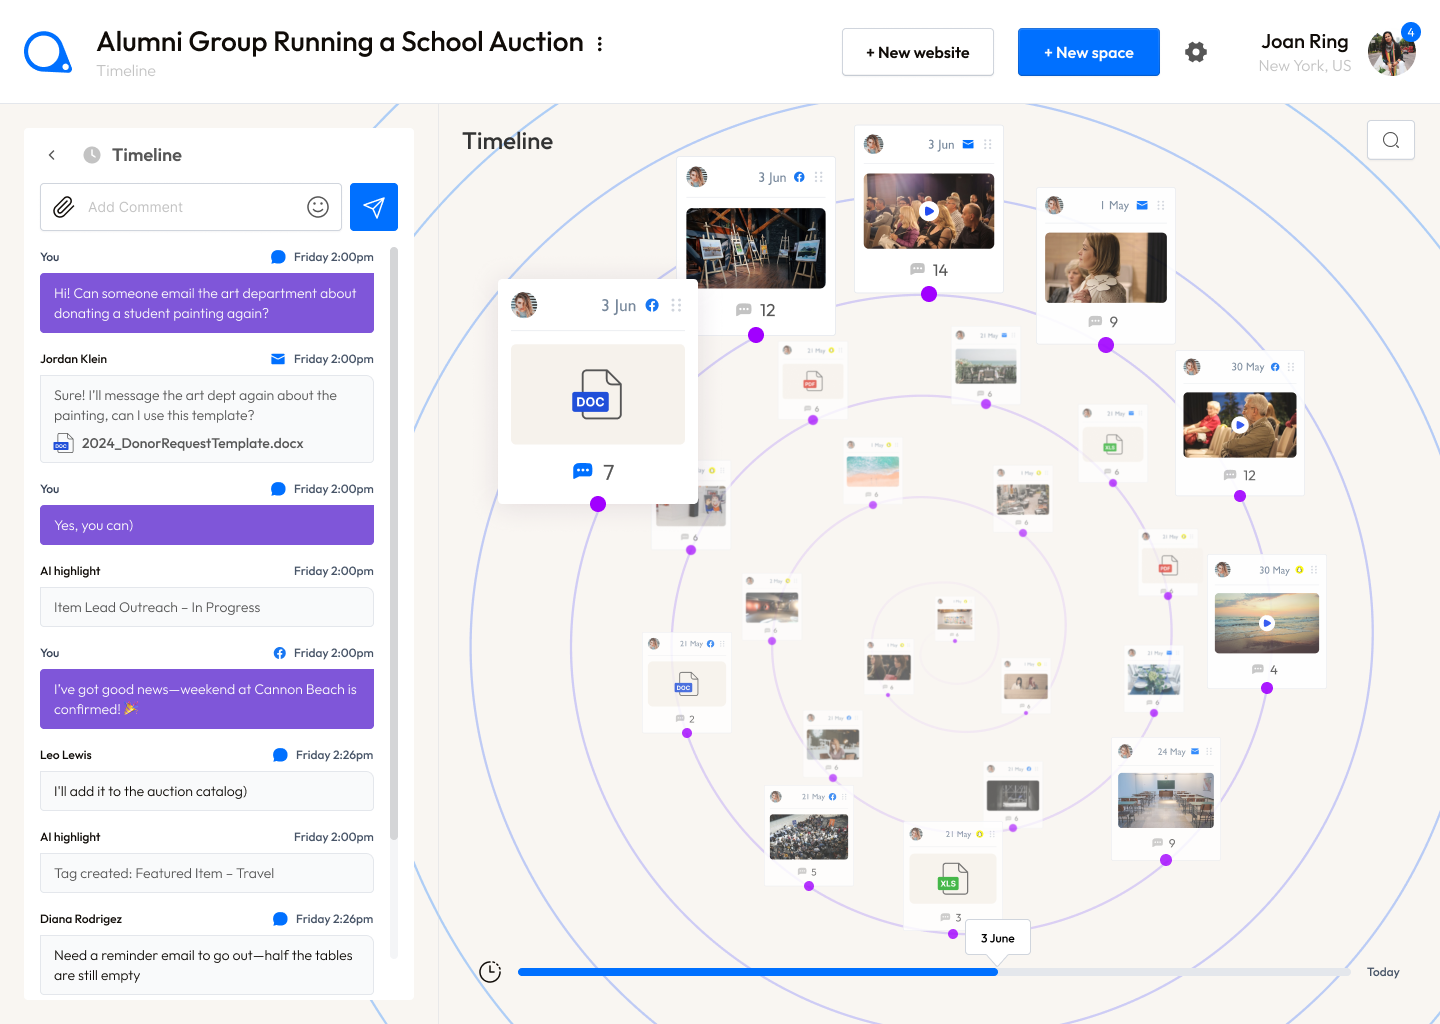Click the paperclip attachment icon
Image resolution: width=1440 pixels, height=1024 pixels.
tap(64, 207)
